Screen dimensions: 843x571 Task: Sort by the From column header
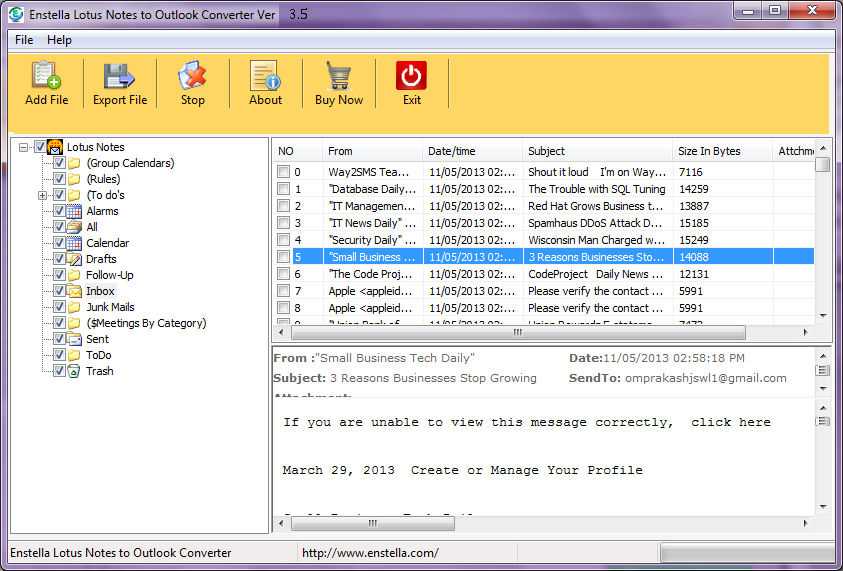(372, 151)
